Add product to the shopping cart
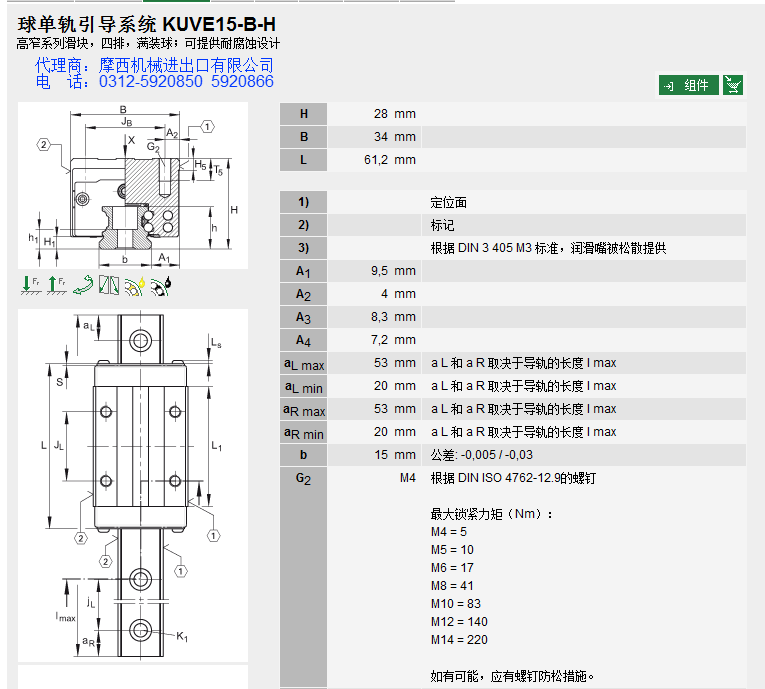Viewport: 765px width, 689px height. pos(733,85)
